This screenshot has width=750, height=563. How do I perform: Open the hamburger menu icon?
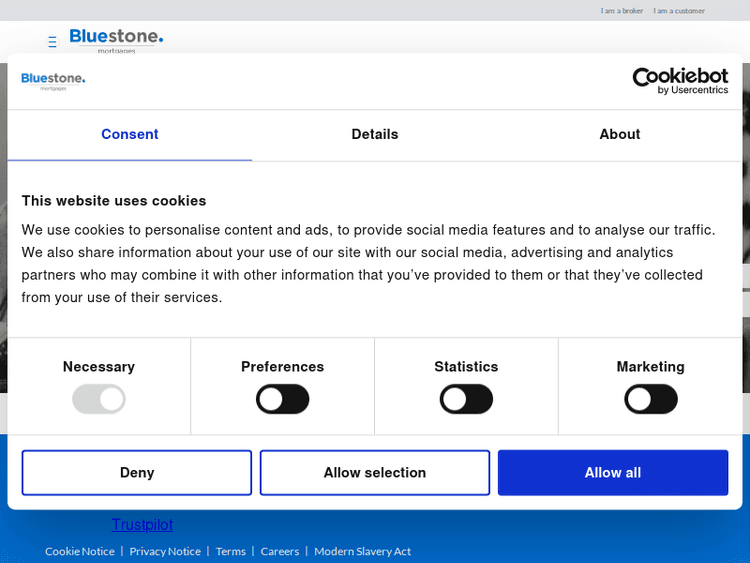coord(53,42)
